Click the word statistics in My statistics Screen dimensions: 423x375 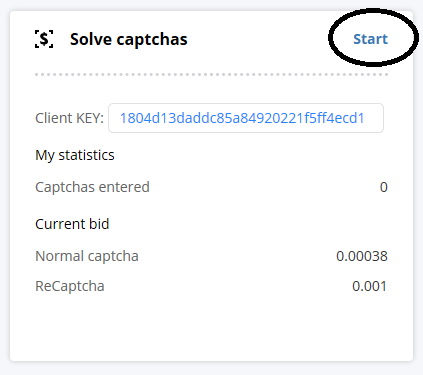pos(86,155)
